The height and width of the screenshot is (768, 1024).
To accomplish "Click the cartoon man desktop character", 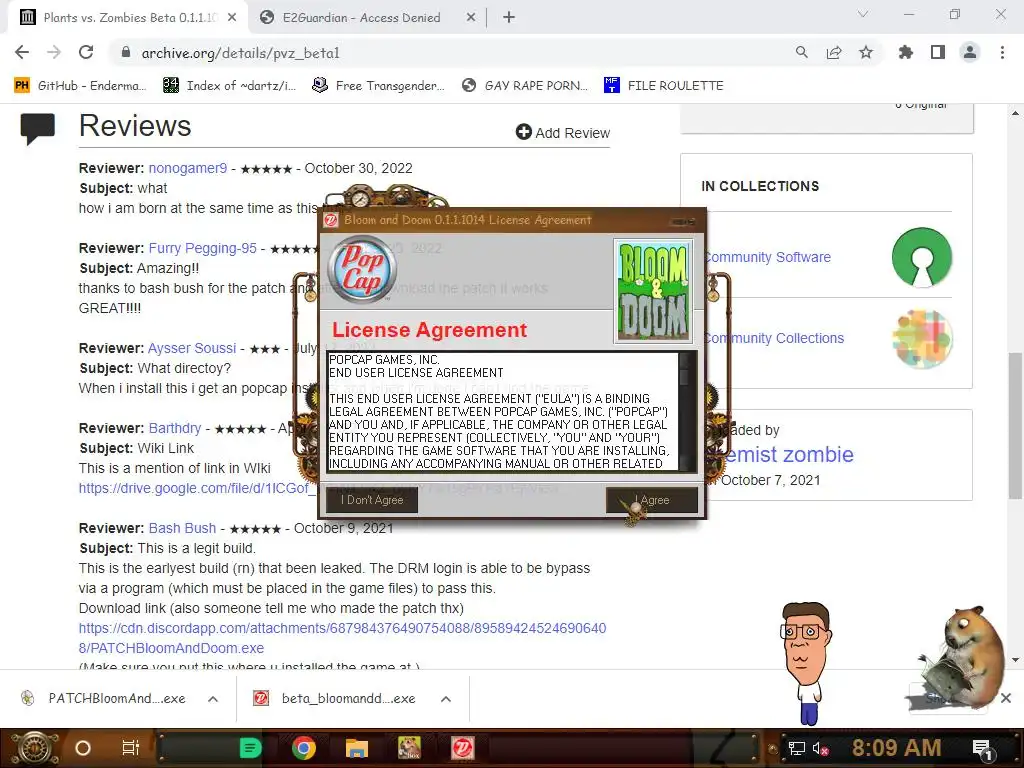I will 806,663.
